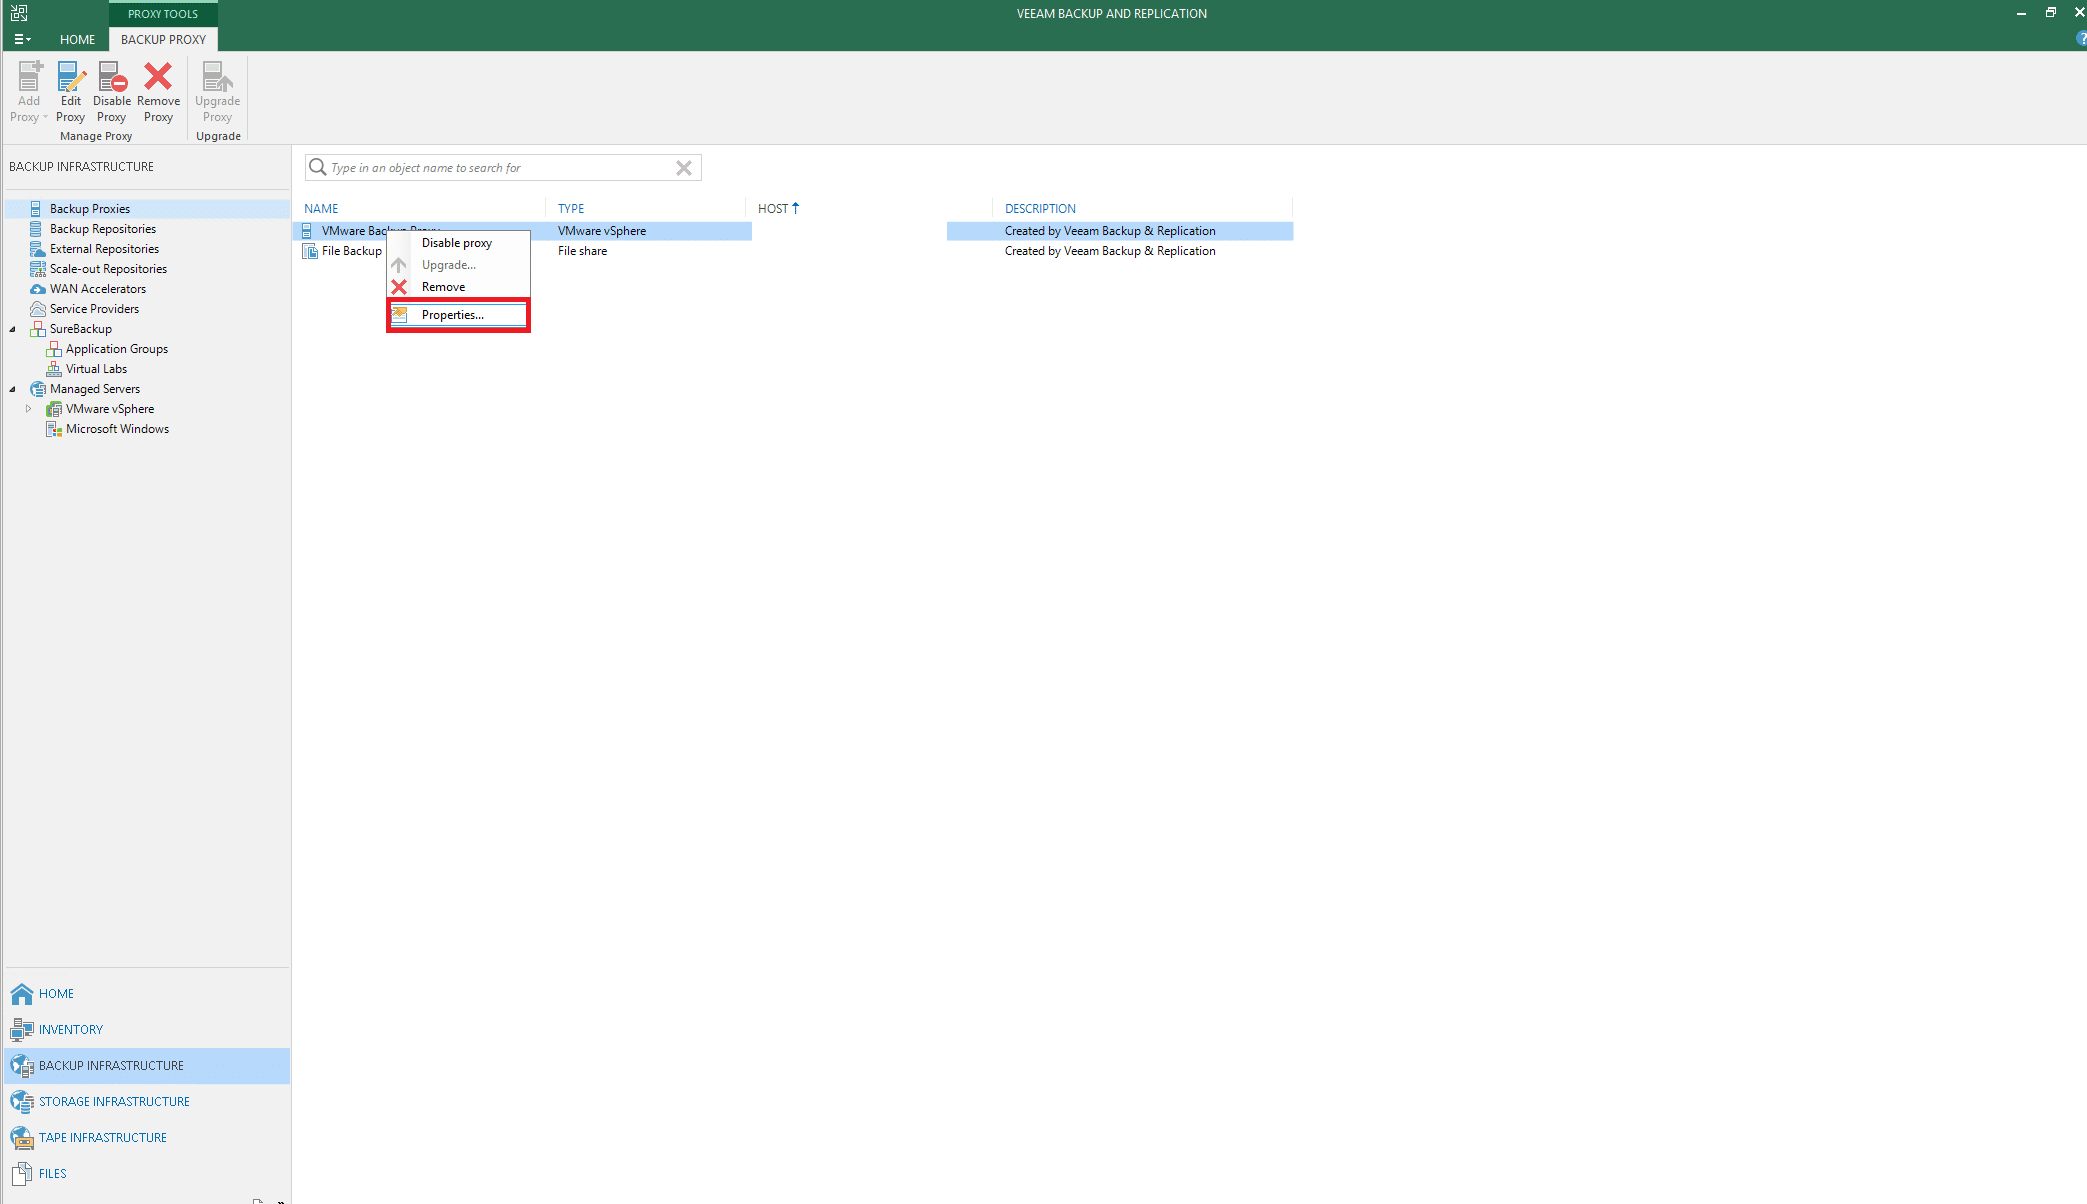Screen dimensions: 2087x1204
Task: Click the Virtual Labs tree icon
Action: [54, 369]
